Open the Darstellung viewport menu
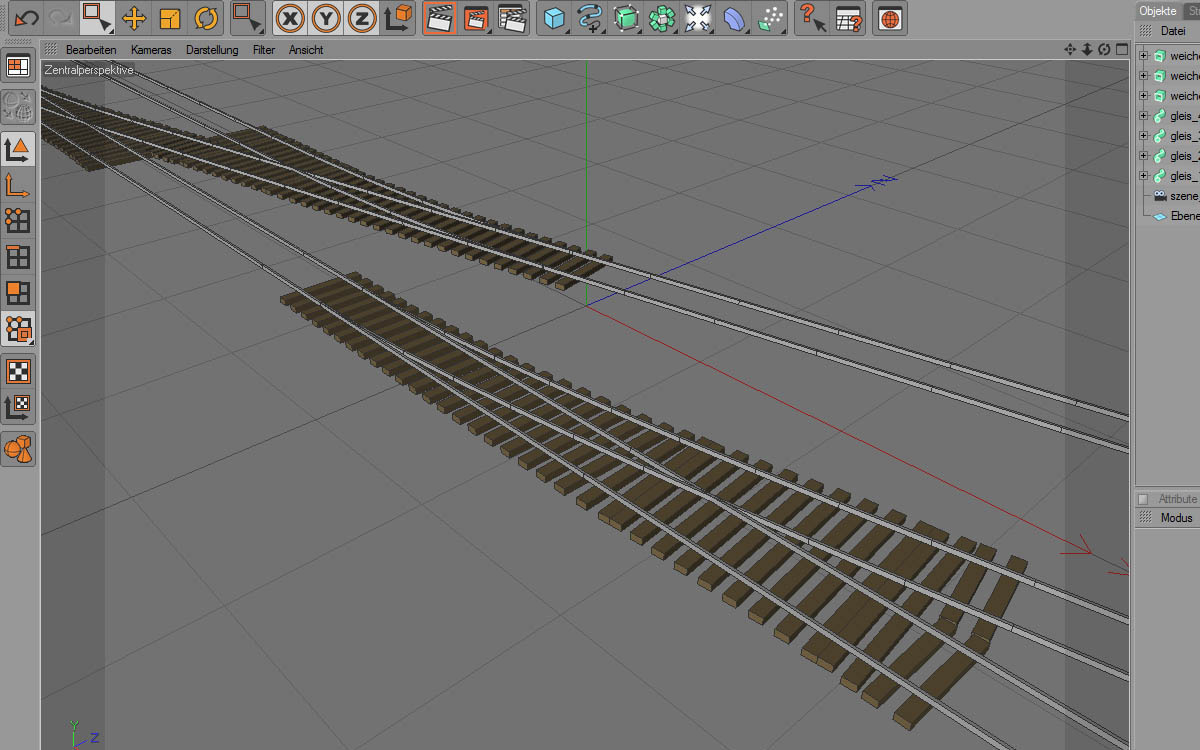Image resolution: width=1200 pixels, height=750 pixels. tap(212, 50)
